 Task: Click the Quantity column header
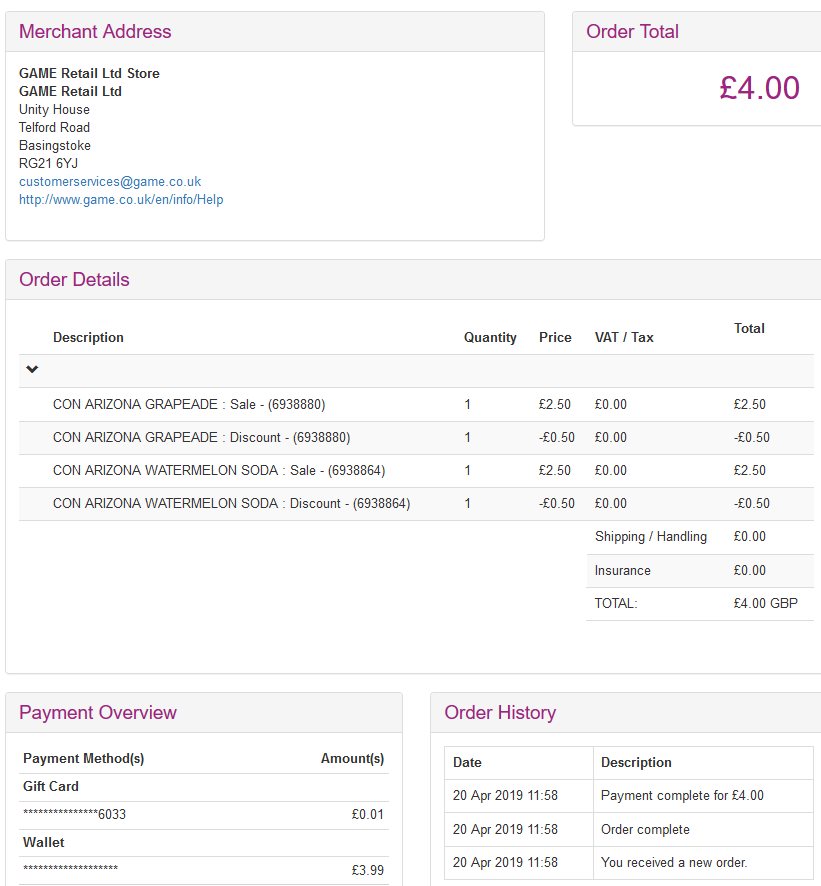coord(490,337)
